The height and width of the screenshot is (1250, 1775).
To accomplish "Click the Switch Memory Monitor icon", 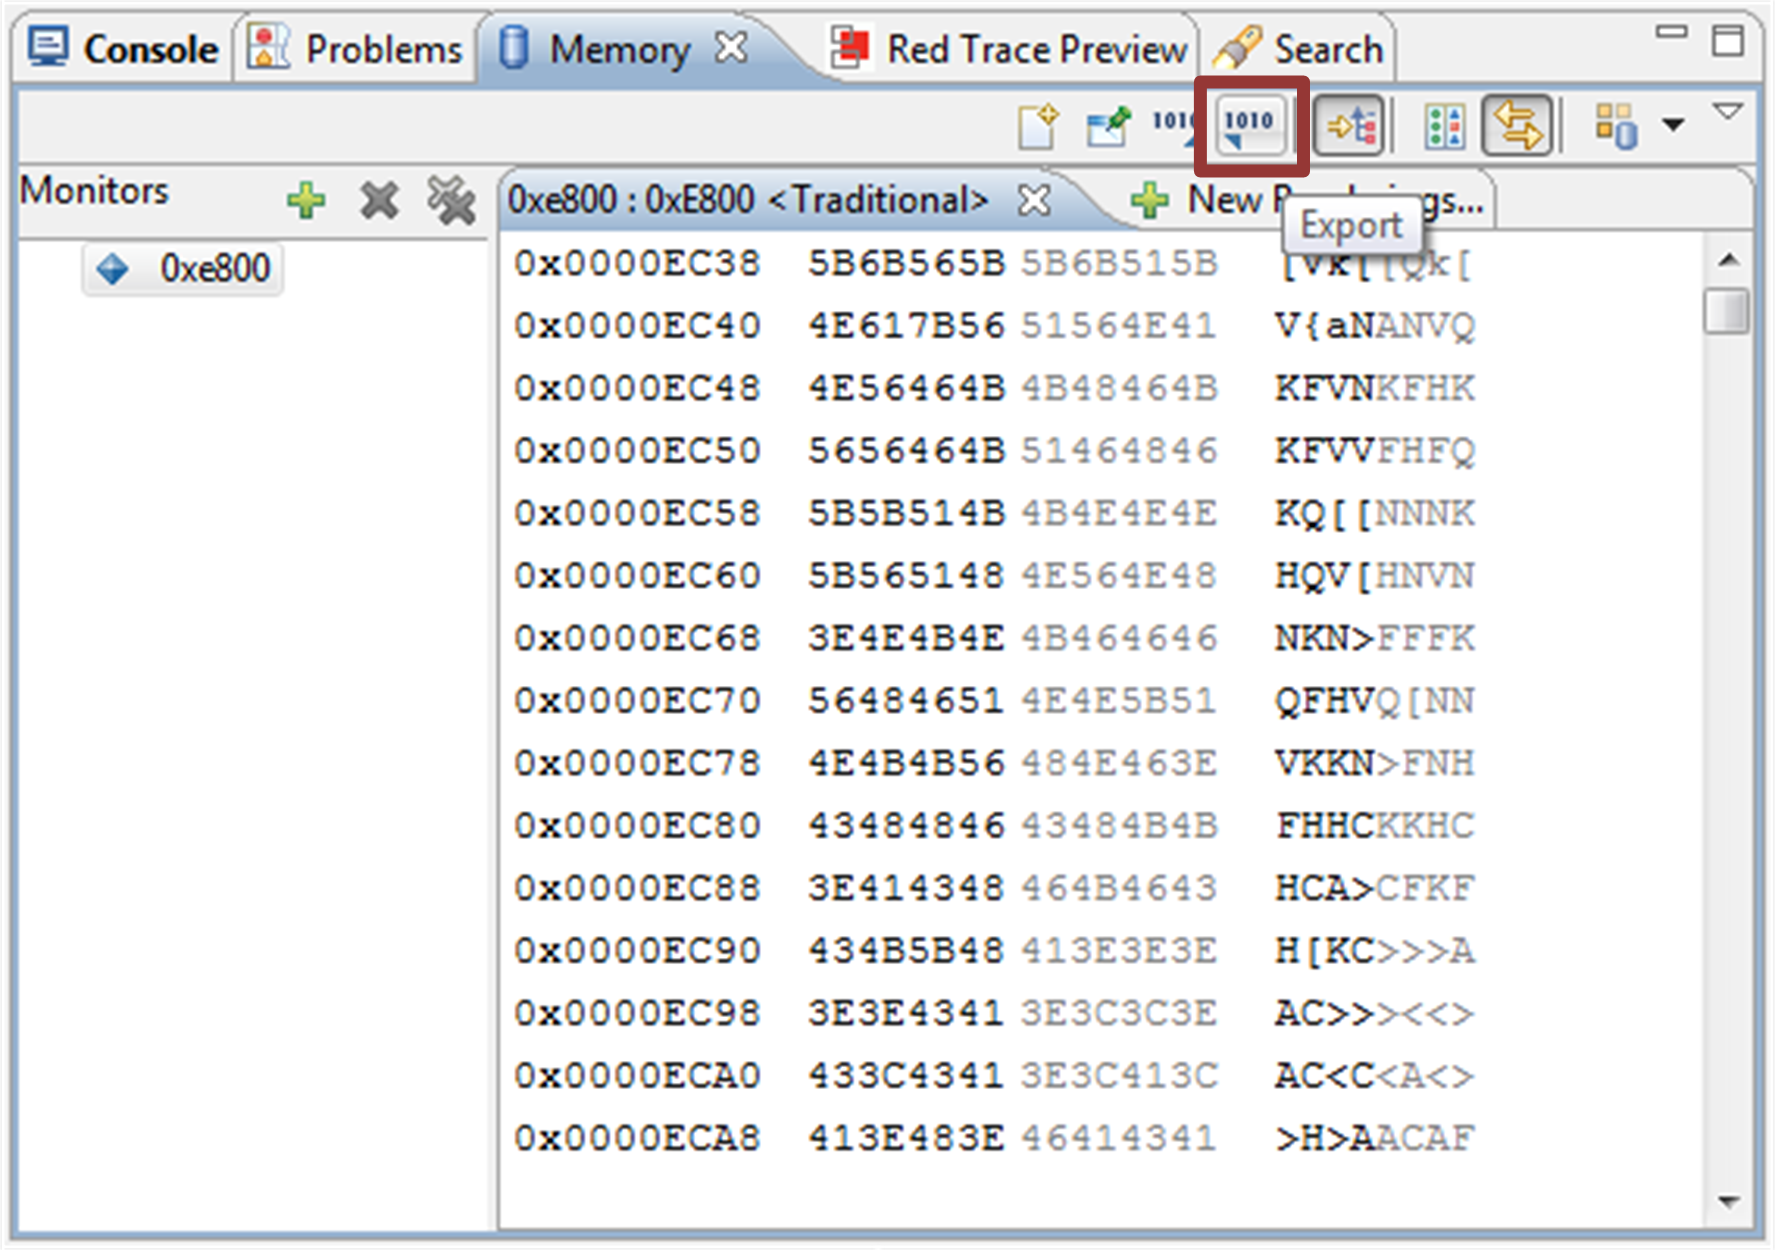I will coord(1616,126).
